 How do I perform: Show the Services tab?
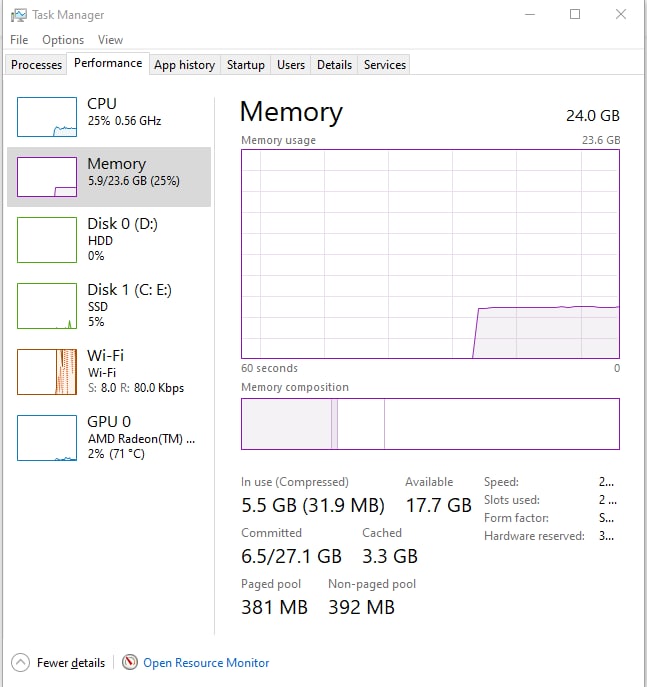coord(385,65)
